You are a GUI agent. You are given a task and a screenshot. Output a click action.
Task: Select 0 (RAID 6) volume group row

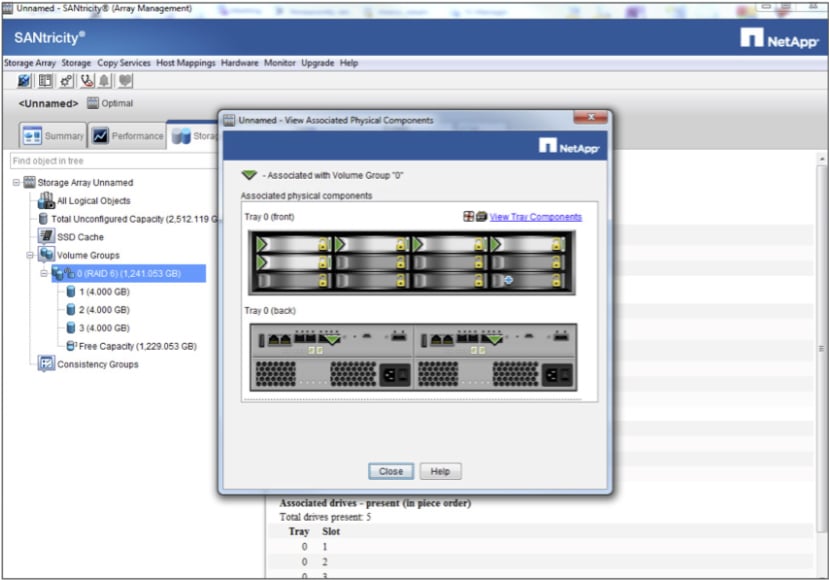point(128,273)
